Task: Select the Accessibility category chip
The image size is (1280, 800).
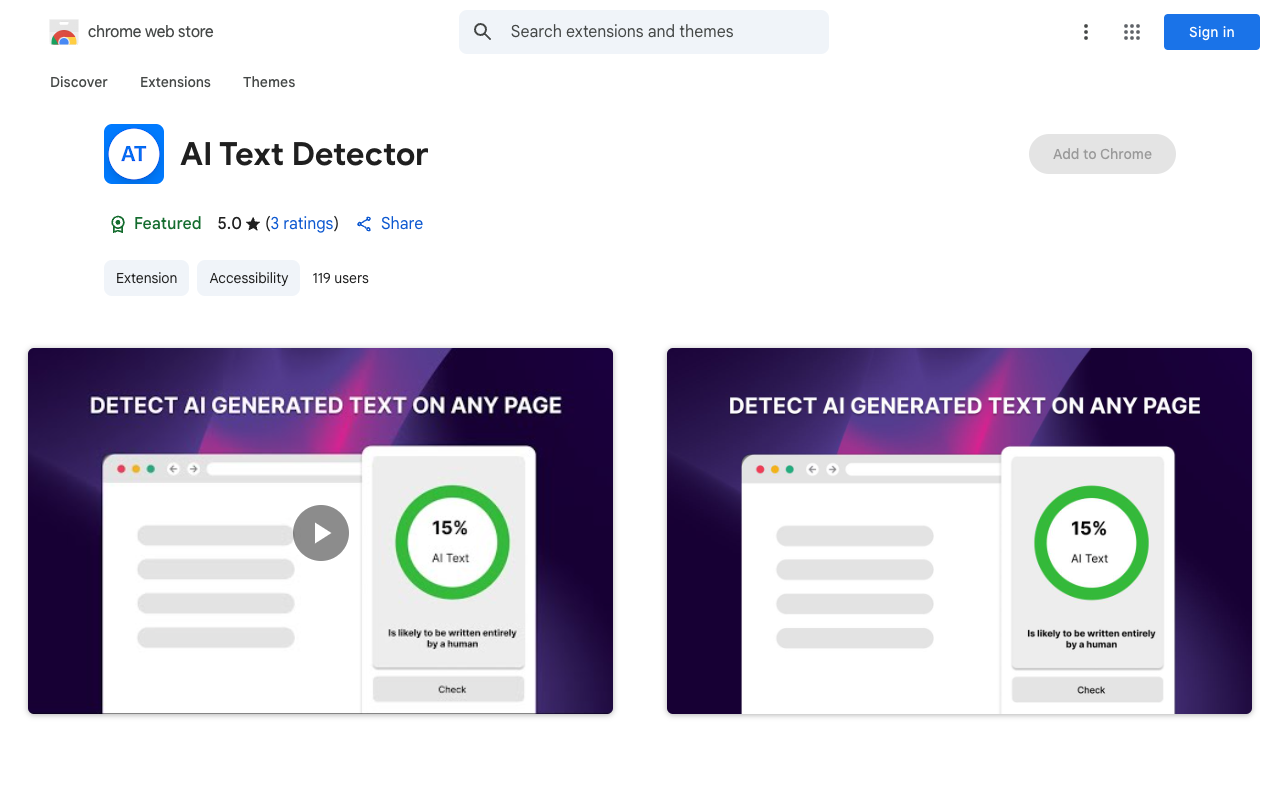Action: 248,278
